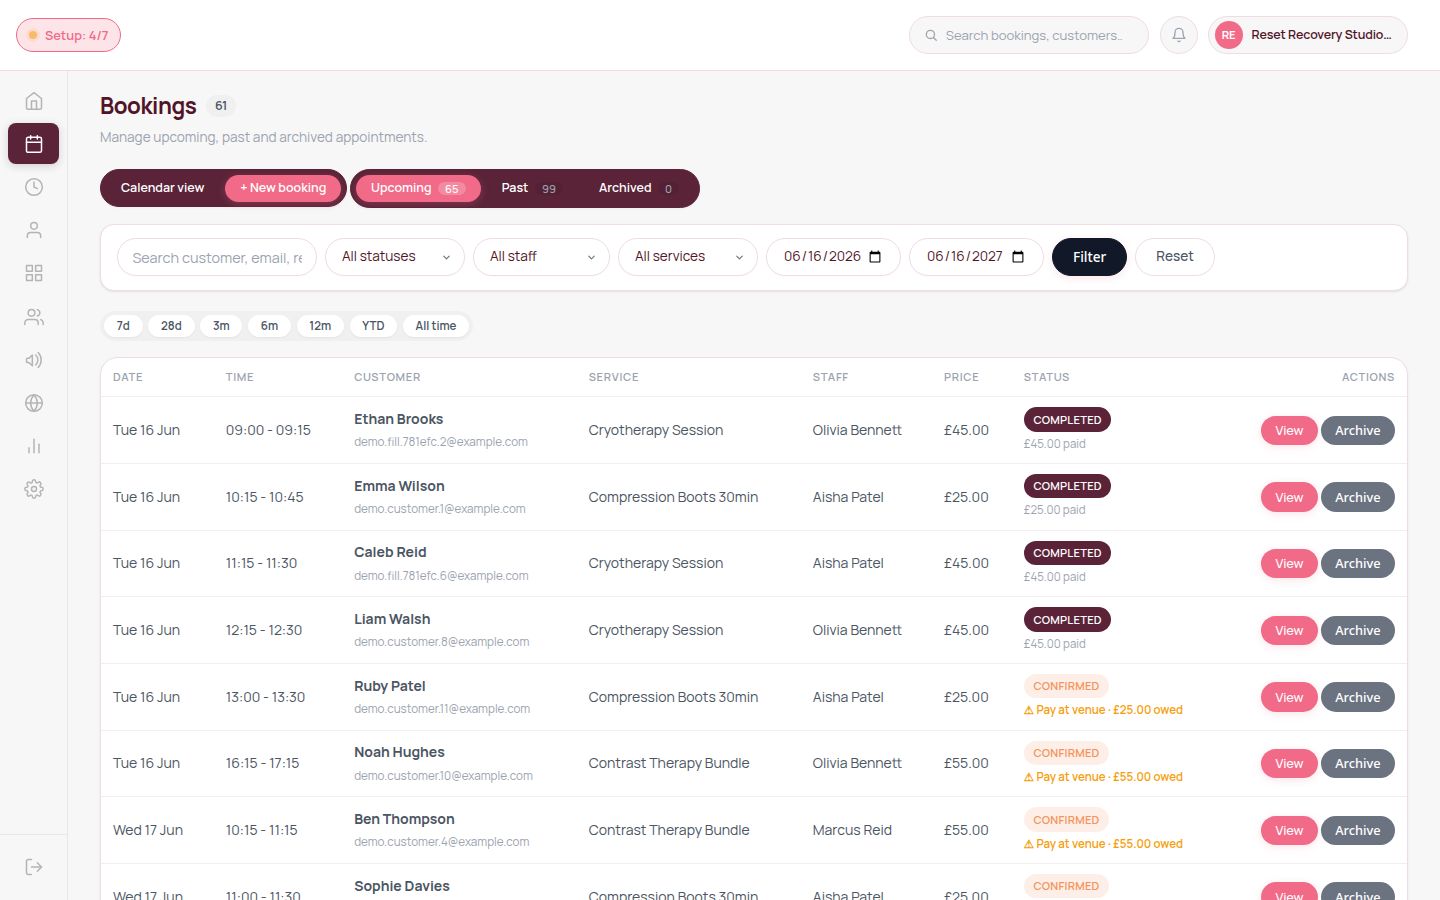The image size is (1440, 900).
Task: View Noah Hughes booking
Action: tap(1289, 764)
